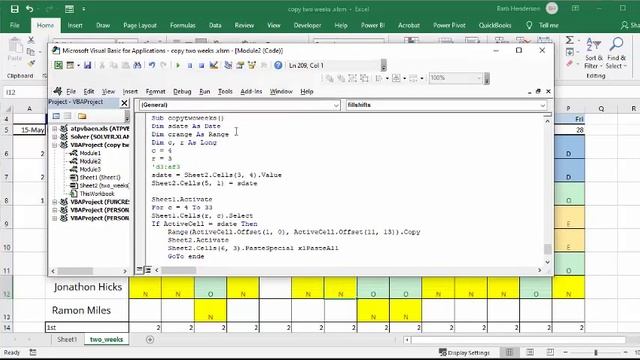This screenshot has width=640, height=360.
Task: Open Display Settings in Excel status bar
Action: pos(464,352)
